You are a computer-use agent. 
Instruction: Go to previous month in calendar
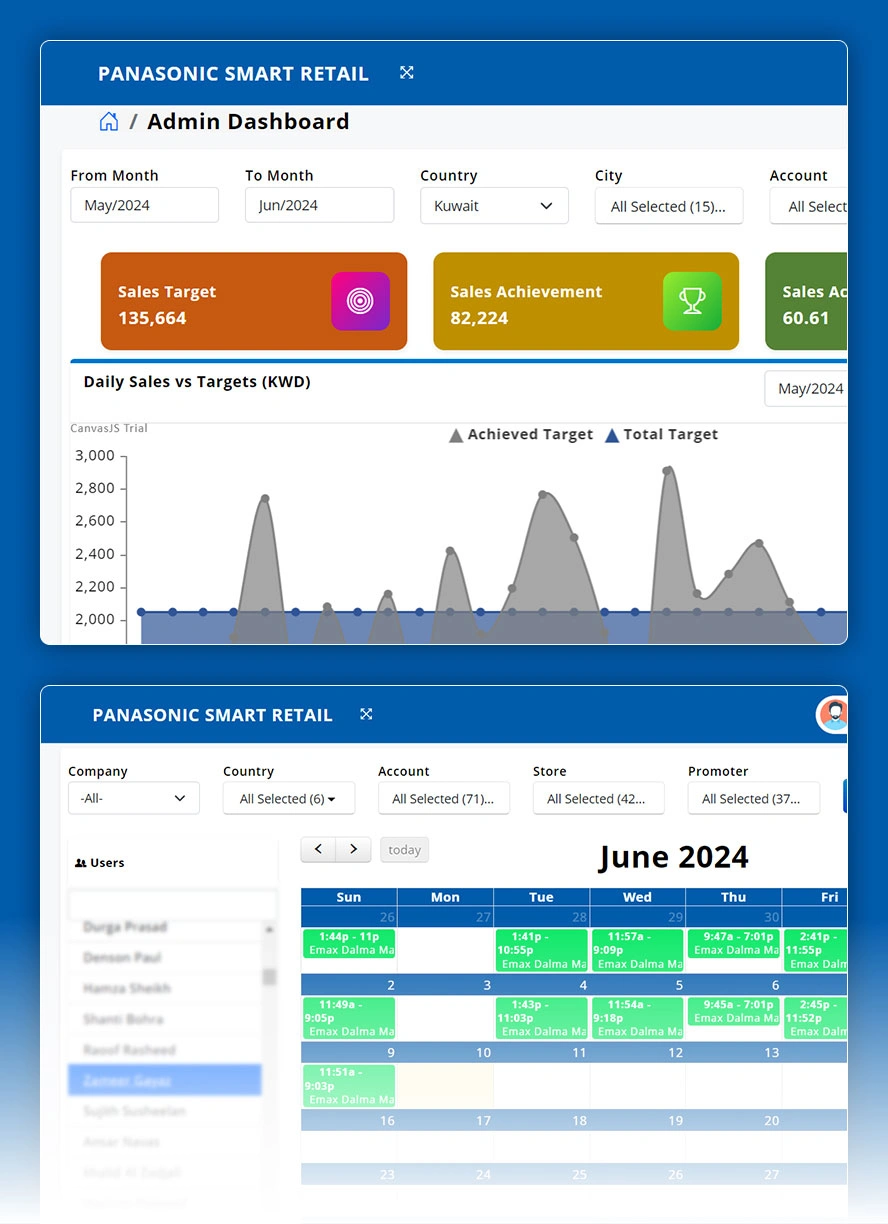tap(318, 849)
